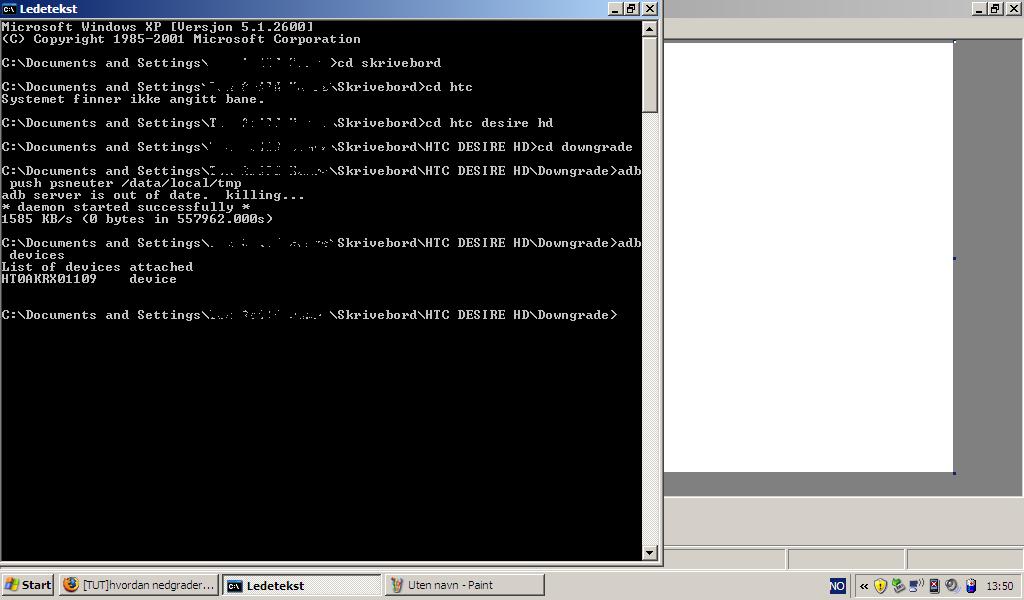Click the Copyright 1985-2001 Microsoft line

click(181, 39)
